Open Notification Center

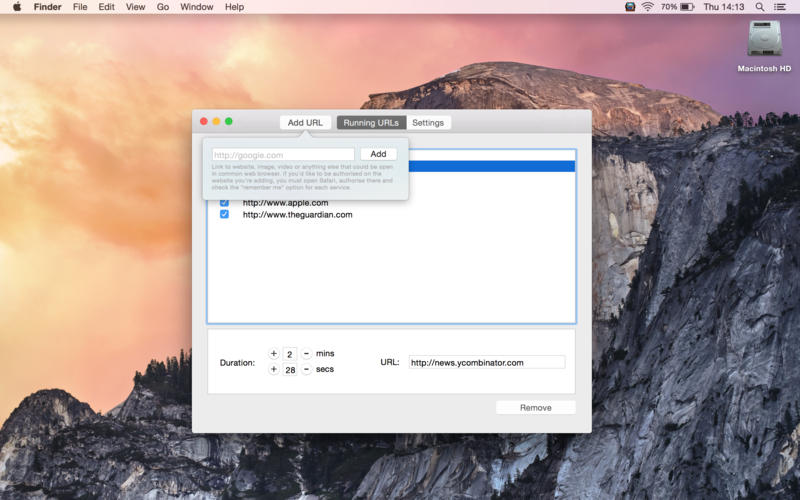click(781, 7)
